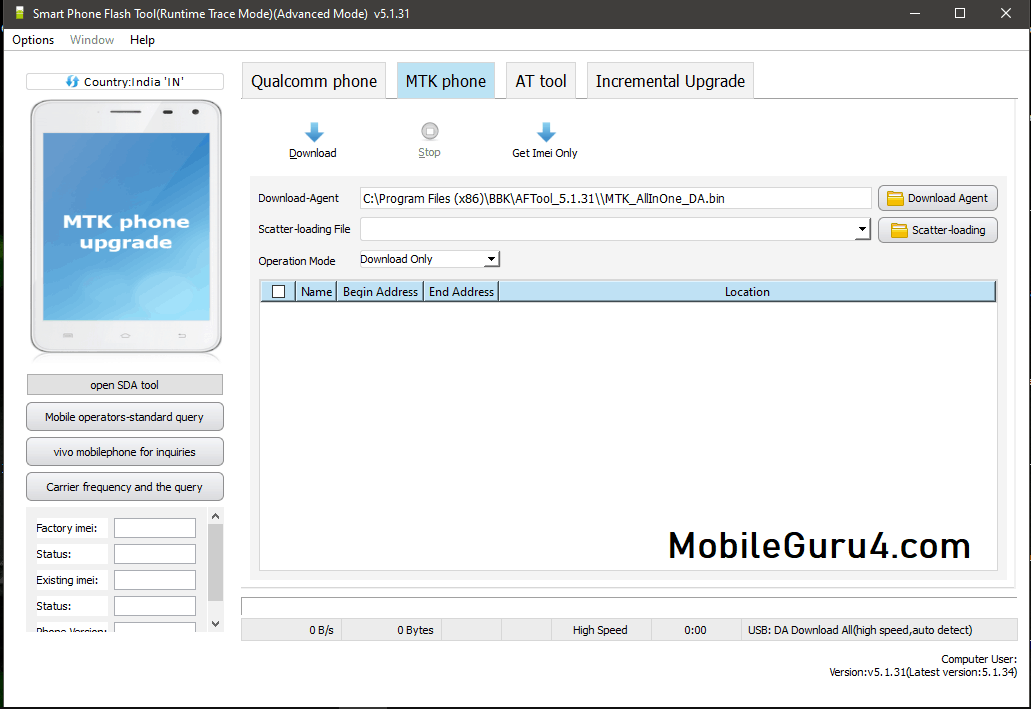Click the Version:v5.1.31 latest version text

click(x=923, y=672)
